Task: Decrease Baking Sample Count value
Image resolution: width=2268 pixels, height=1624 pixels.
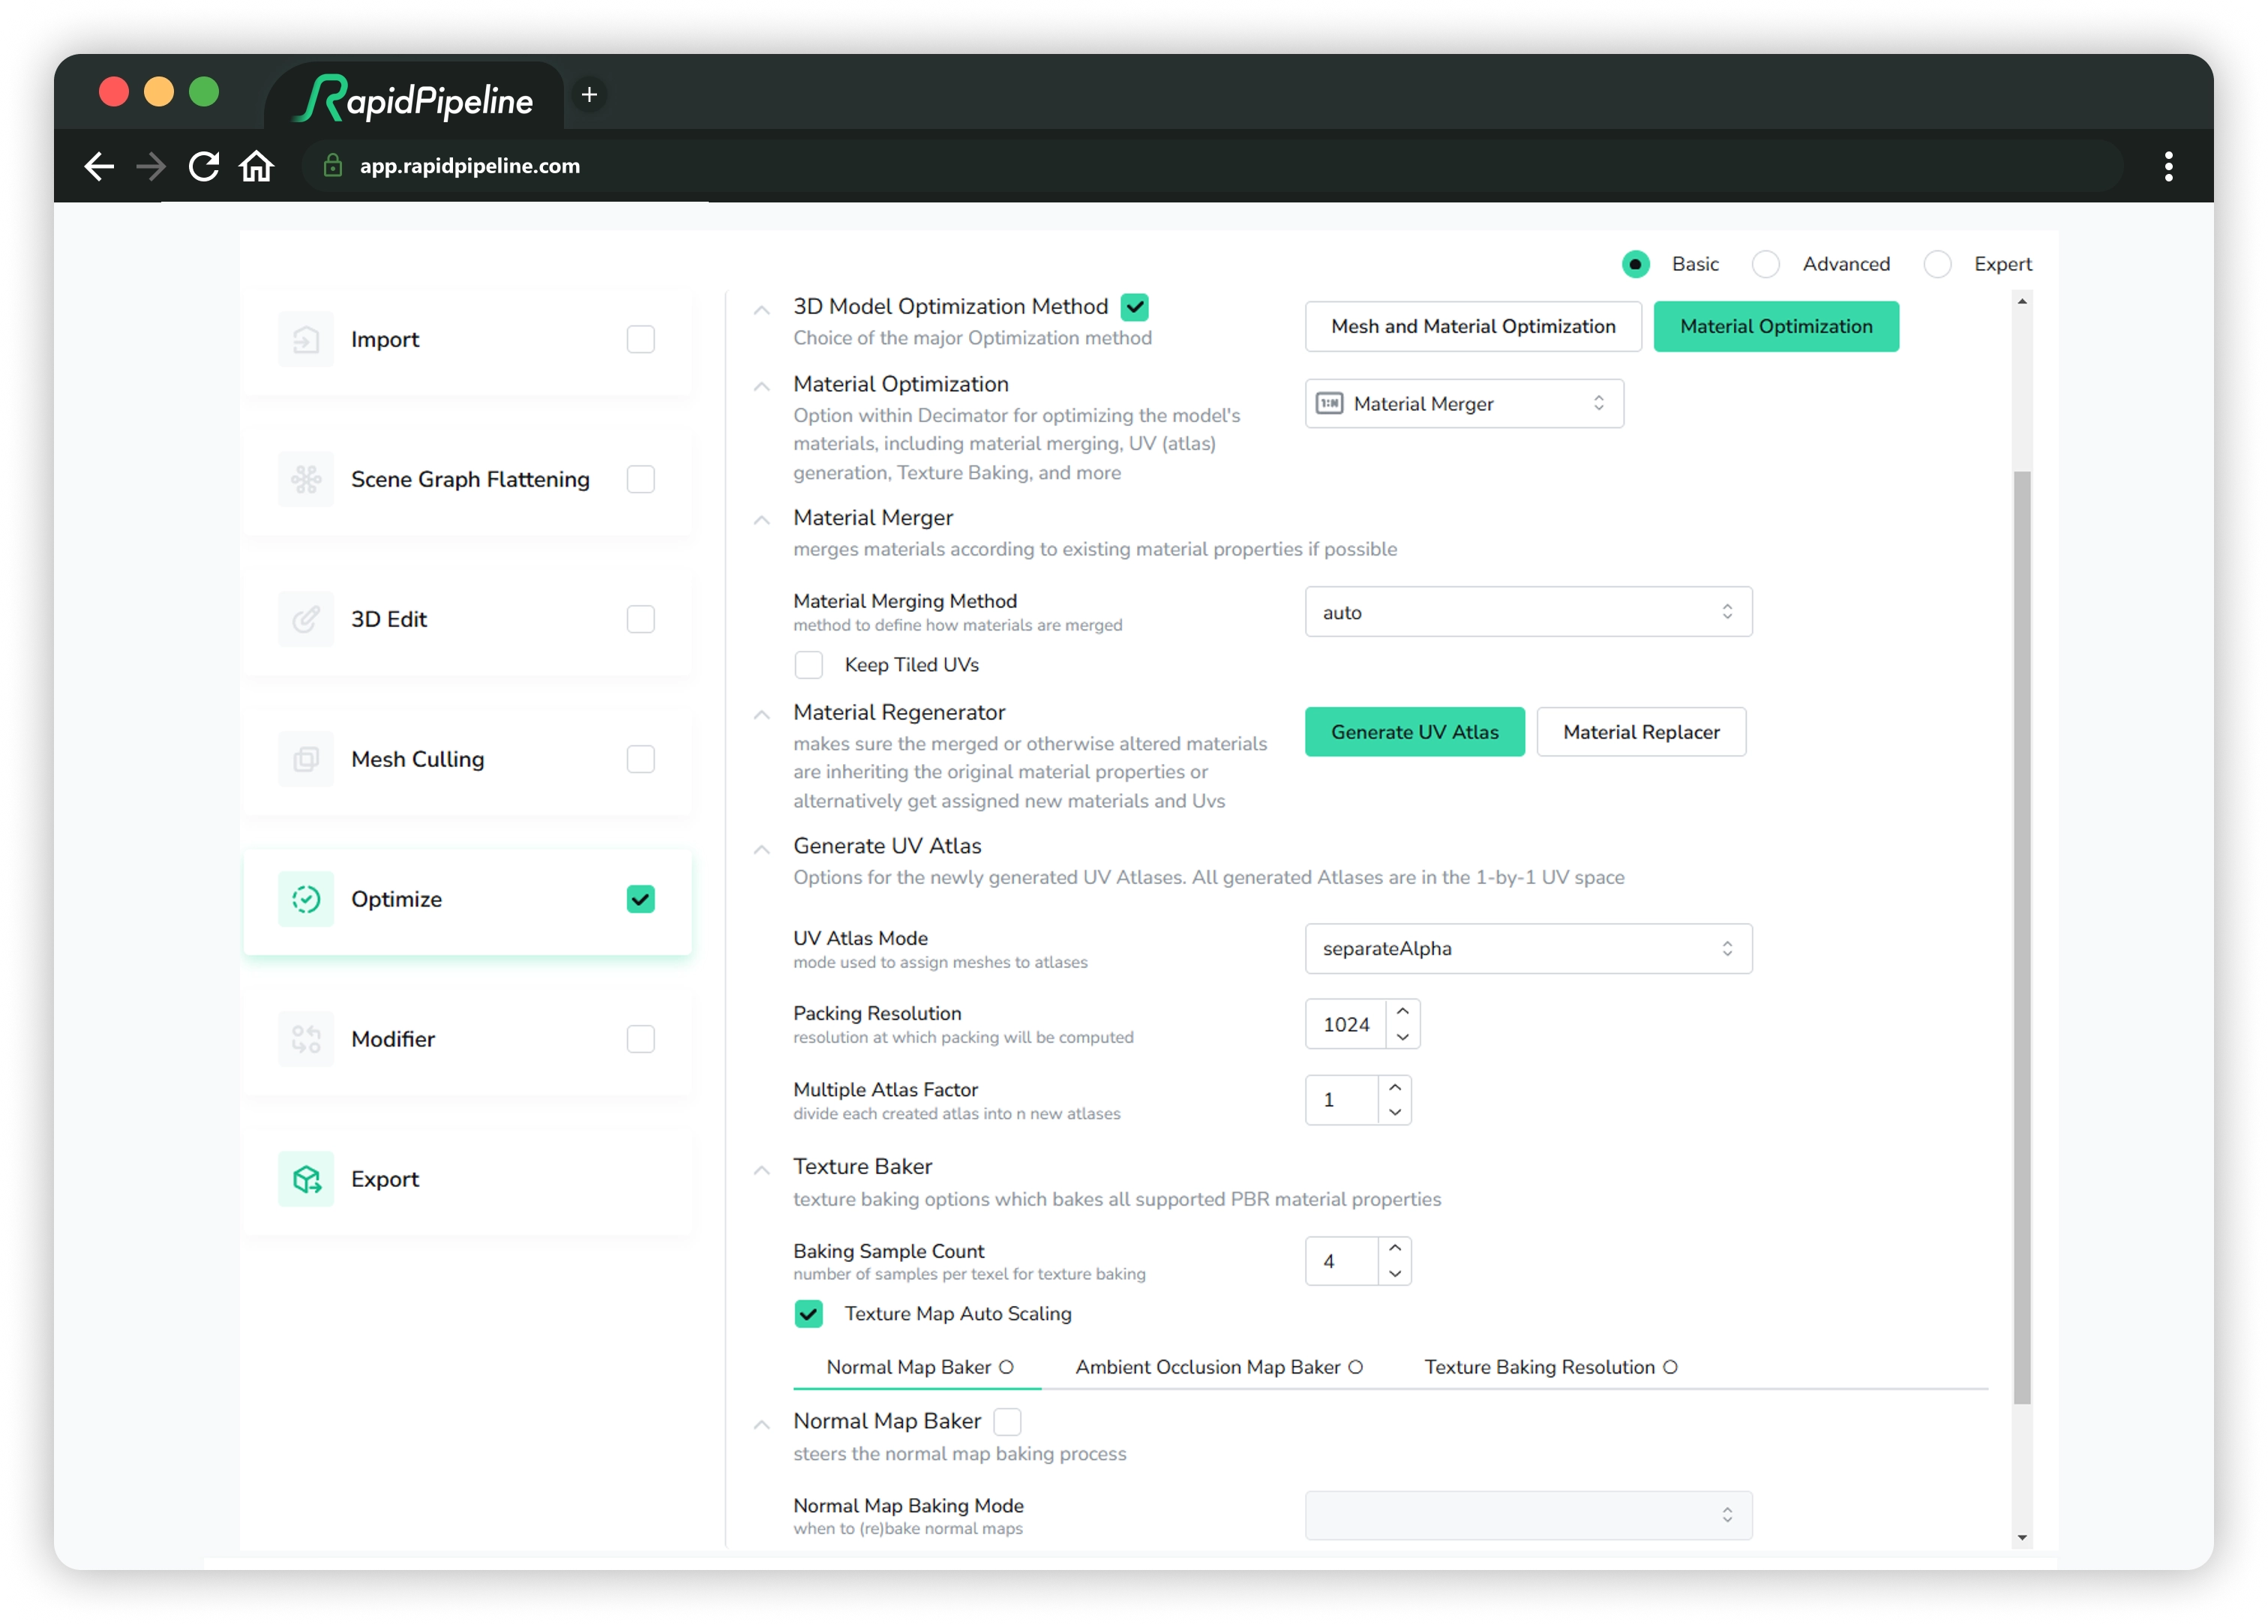Action: tap(1395, 1274)
